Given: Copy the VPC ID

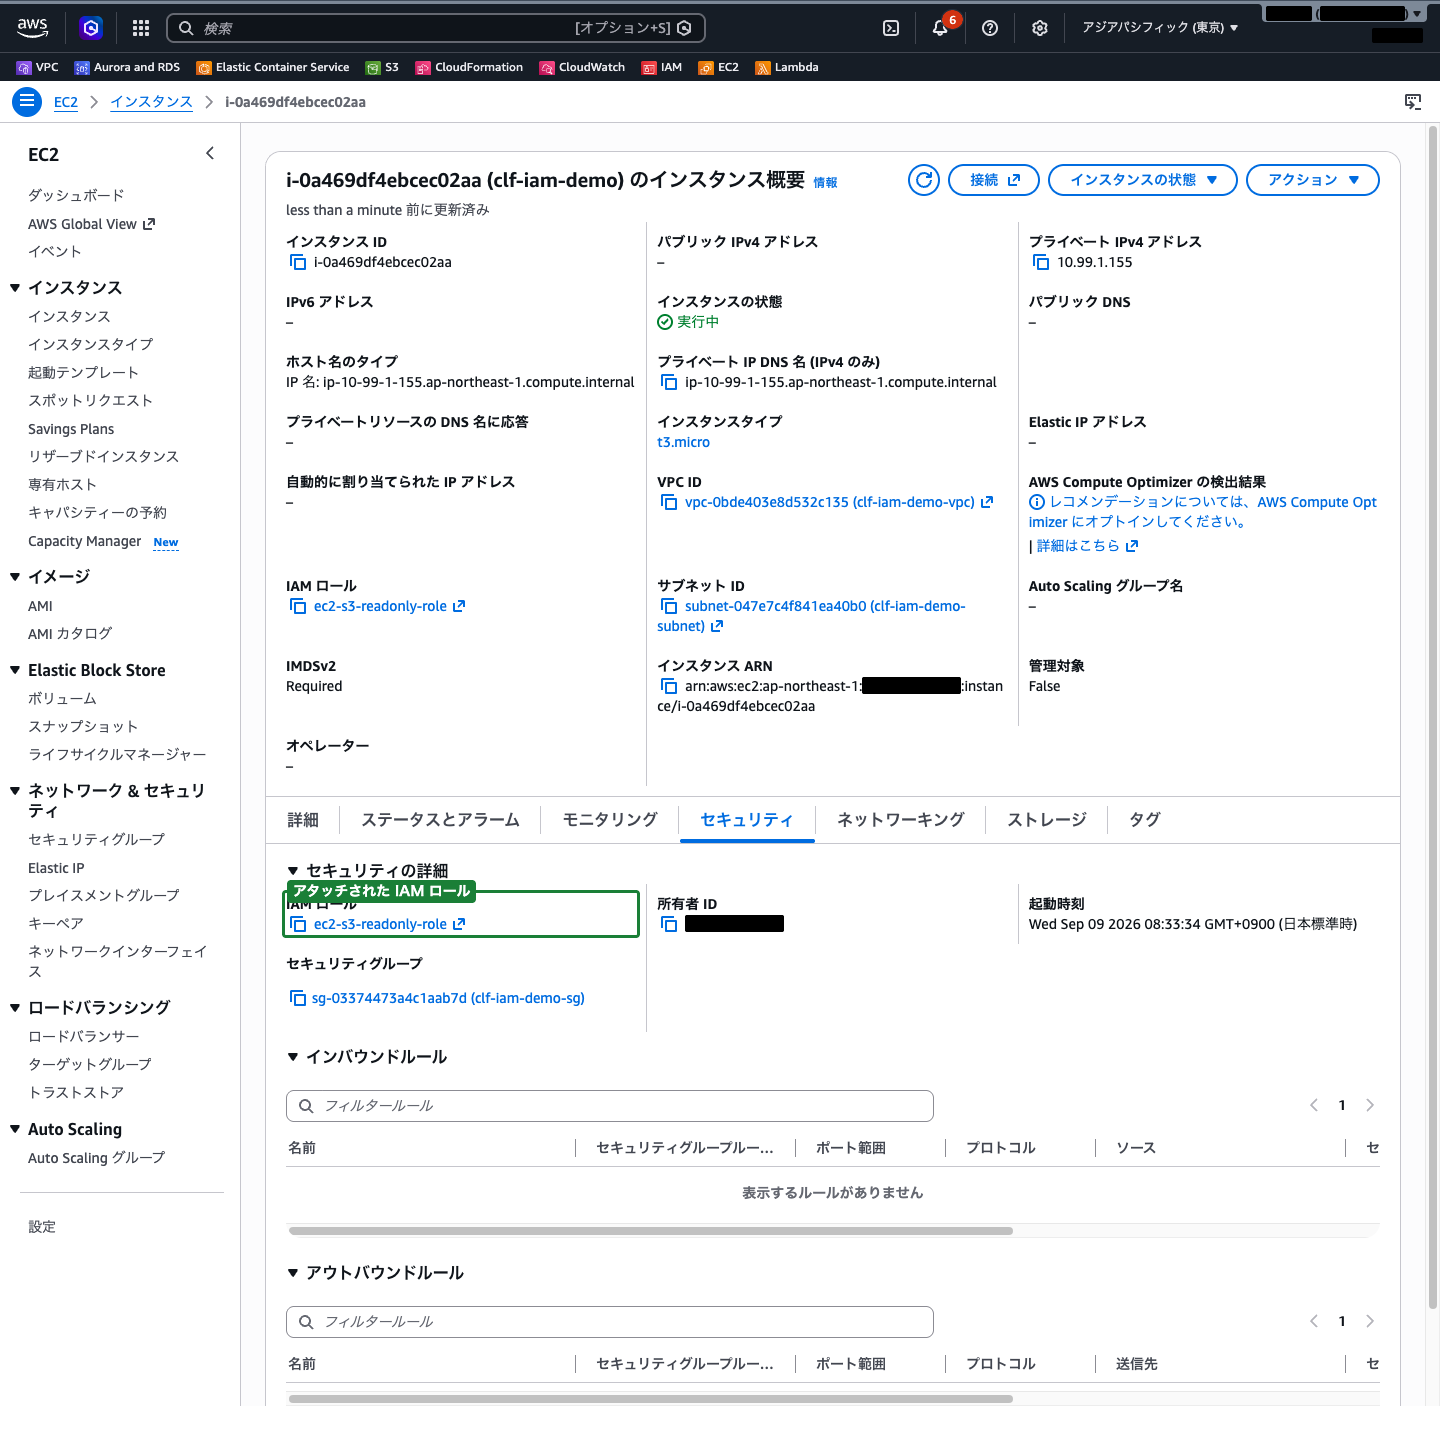Looking at the screenshot, I should click(x=669, y=502).
